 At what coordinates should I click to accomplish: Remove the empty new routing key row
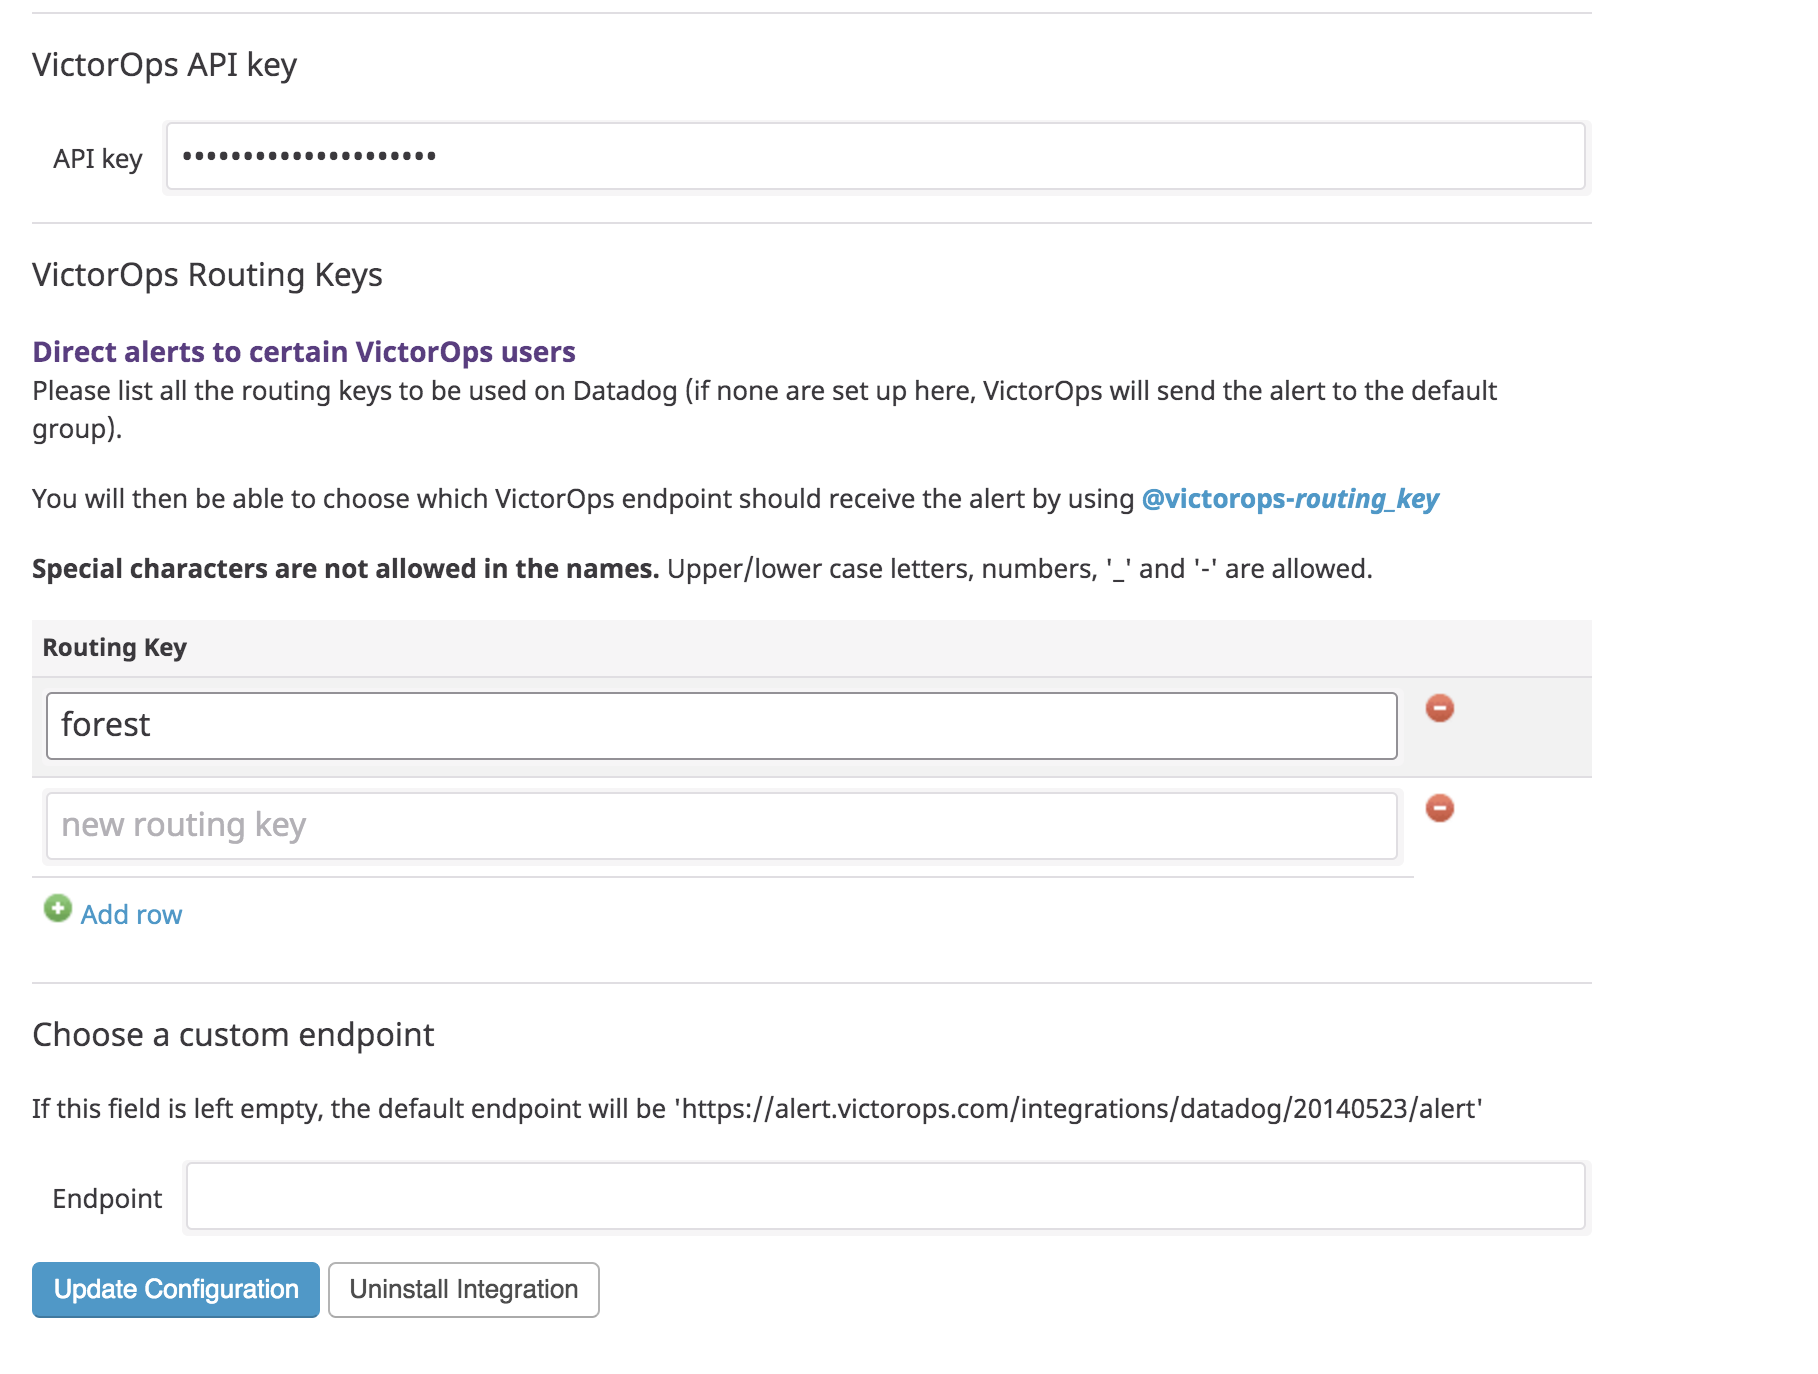pyautogui.click(x=1439, y=808)
